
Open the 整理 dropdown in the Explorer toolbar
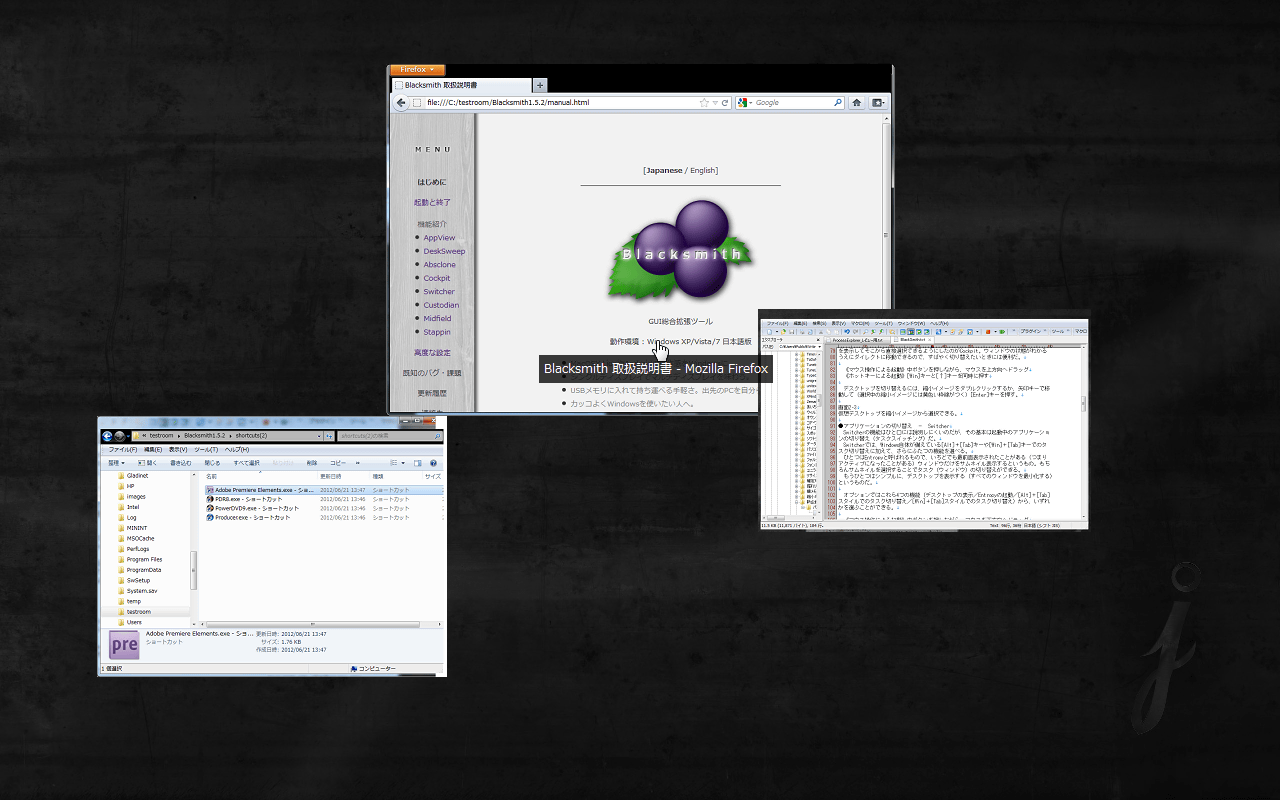click(x=115, y=463)
